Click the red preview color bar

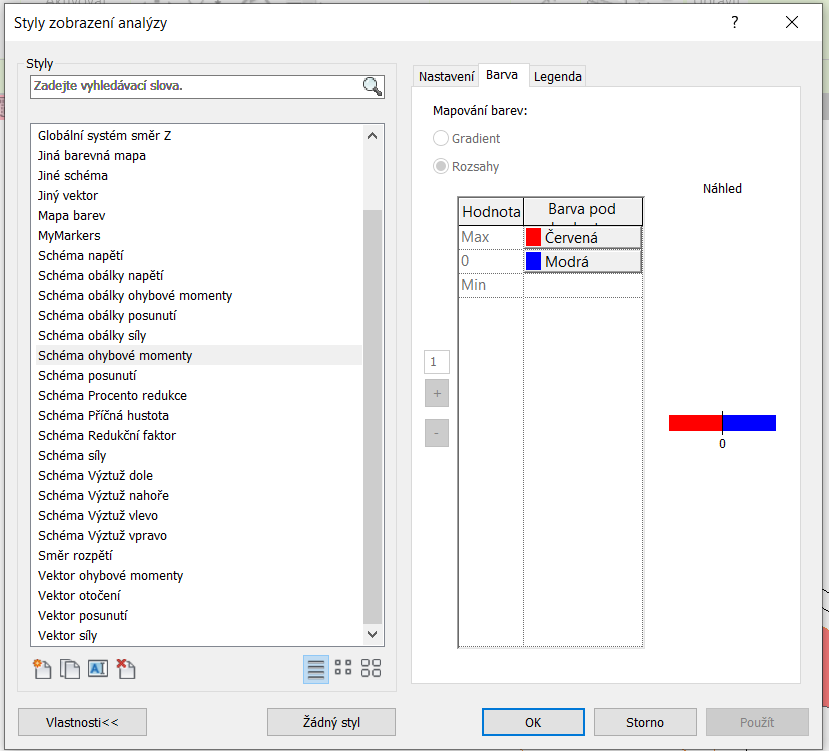(695, 423)
